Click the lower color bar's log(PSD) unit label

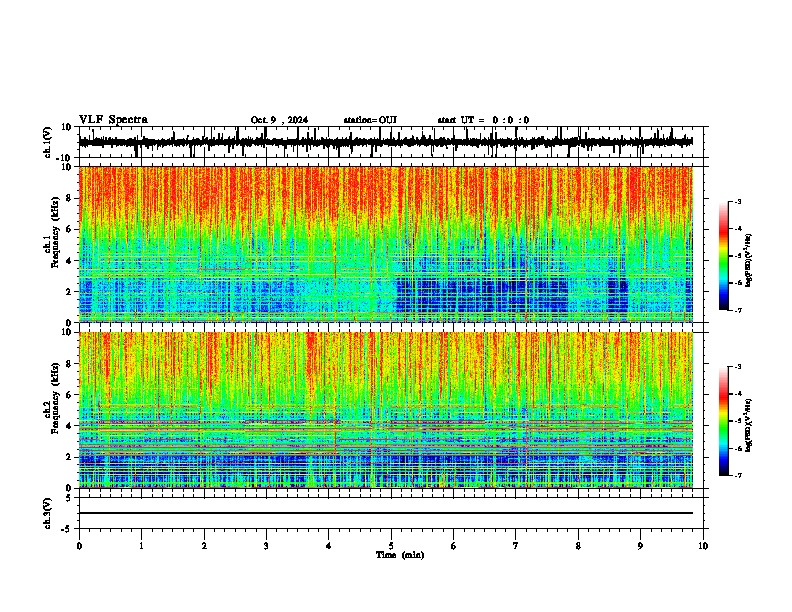click(x=748, y=426)
